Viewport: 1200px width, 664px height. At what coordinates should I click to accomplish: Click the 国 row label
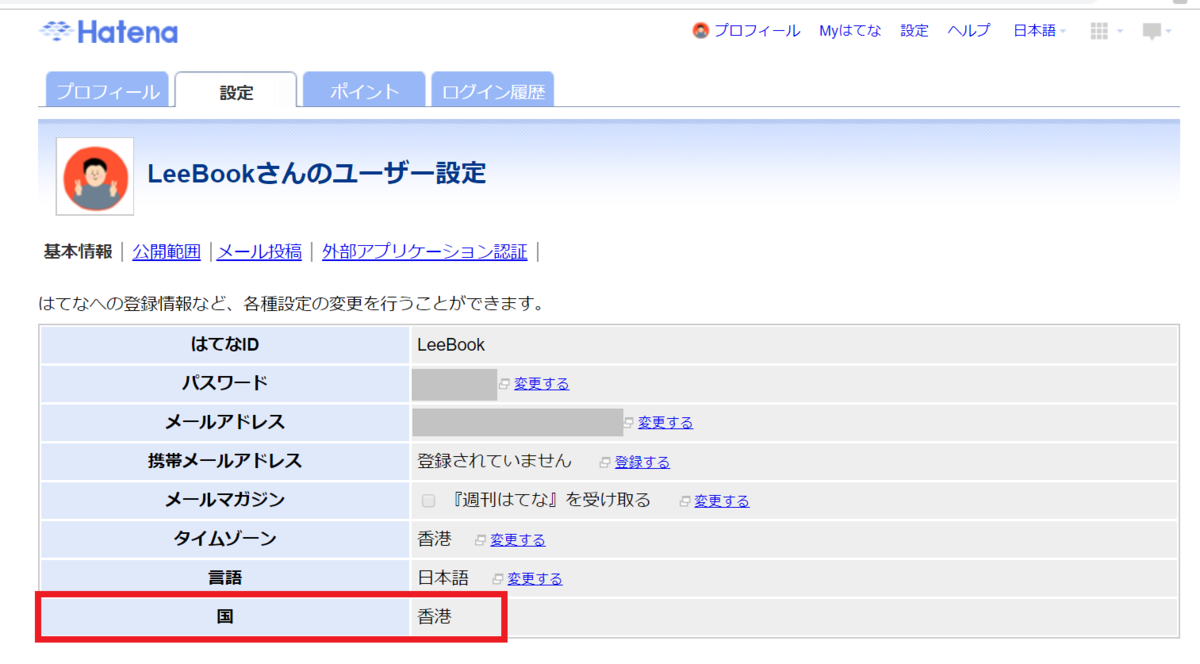pyautogui.click(x=225, y=618)
